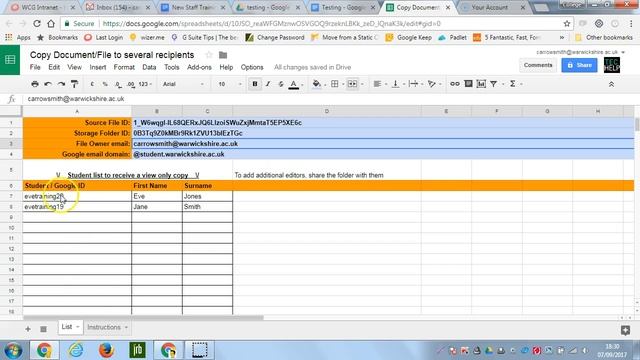Image resolution: width=640 pixels, height=360 pixels.
Task: Click the Comments button
Action: click(x=538, y=65)
